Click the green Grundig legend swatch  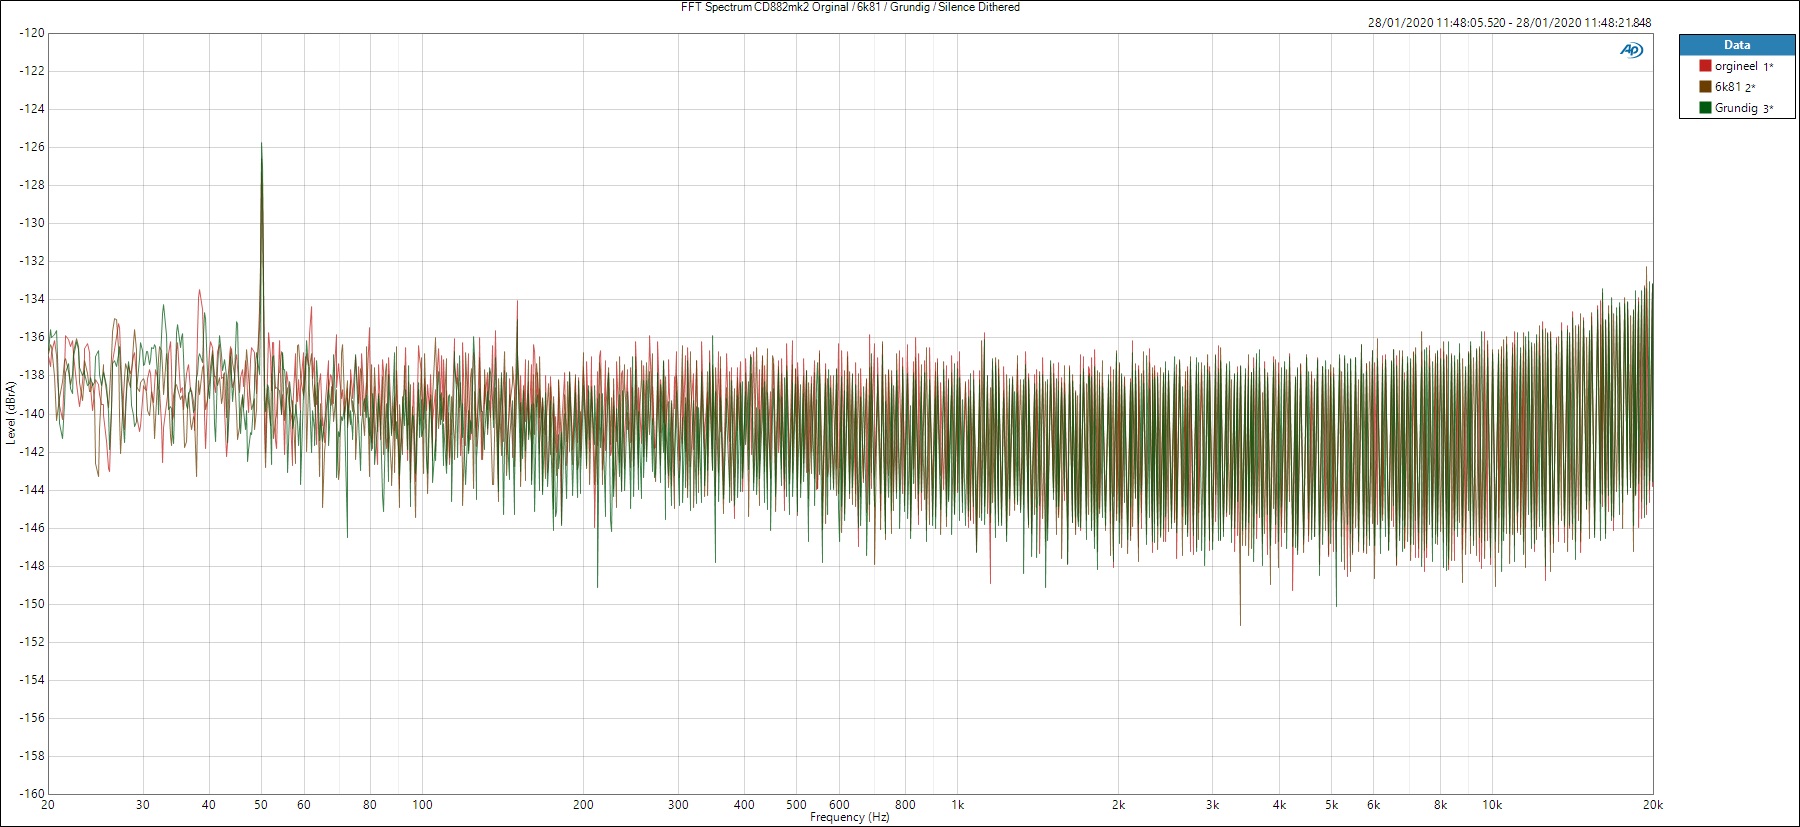point(1705,108)
